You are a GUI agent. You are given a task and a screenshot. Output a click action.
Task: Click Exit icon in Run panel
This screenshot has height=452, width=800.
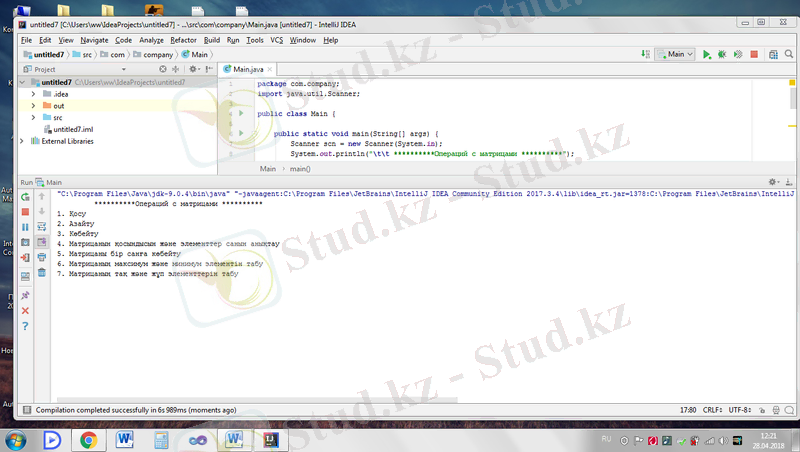pyautogui.click(x=25, y=258)
